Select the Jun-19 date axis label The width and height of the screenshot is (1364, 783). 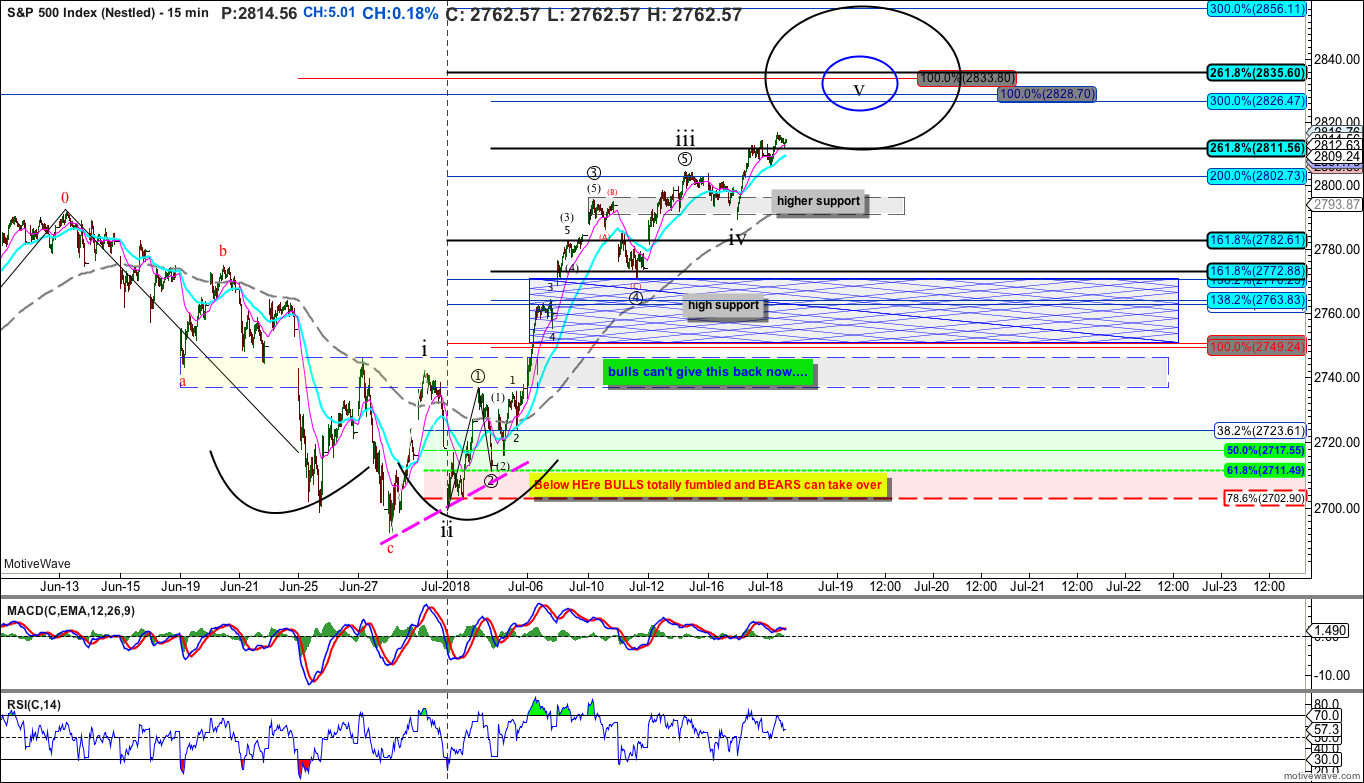click(x=180, y=586)
